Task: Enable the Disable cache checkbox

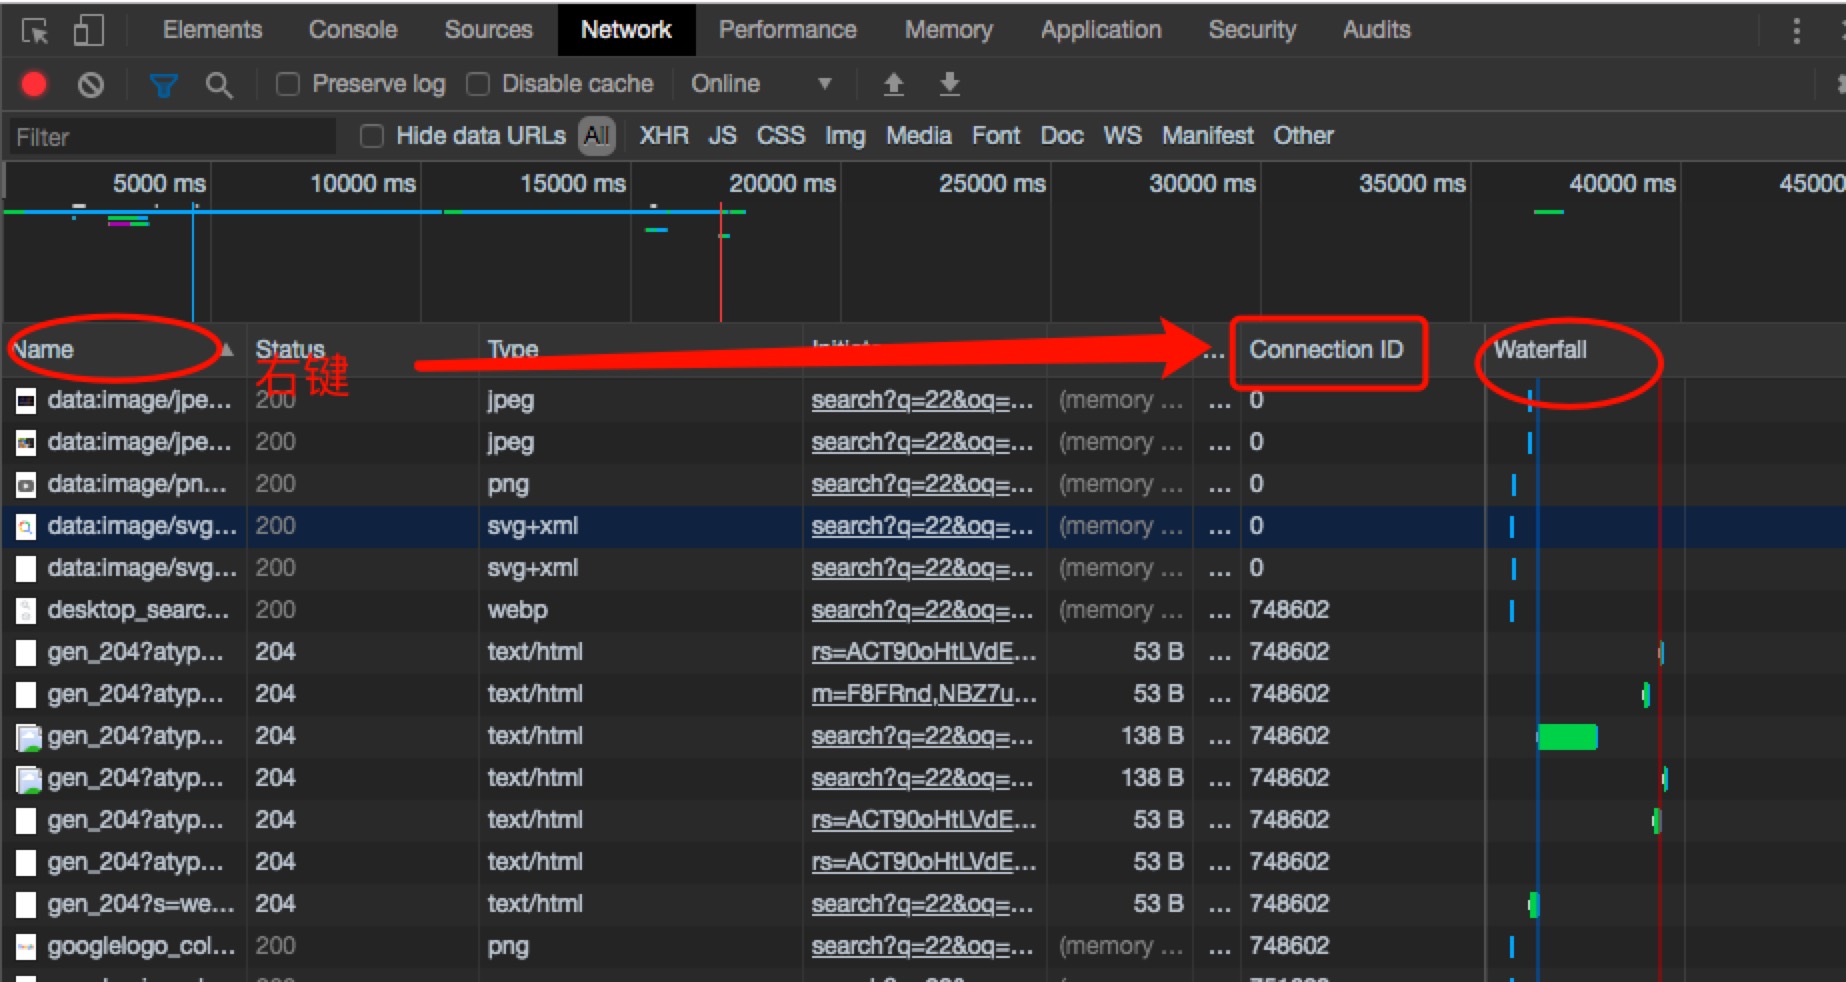Action: coord(478,84)
